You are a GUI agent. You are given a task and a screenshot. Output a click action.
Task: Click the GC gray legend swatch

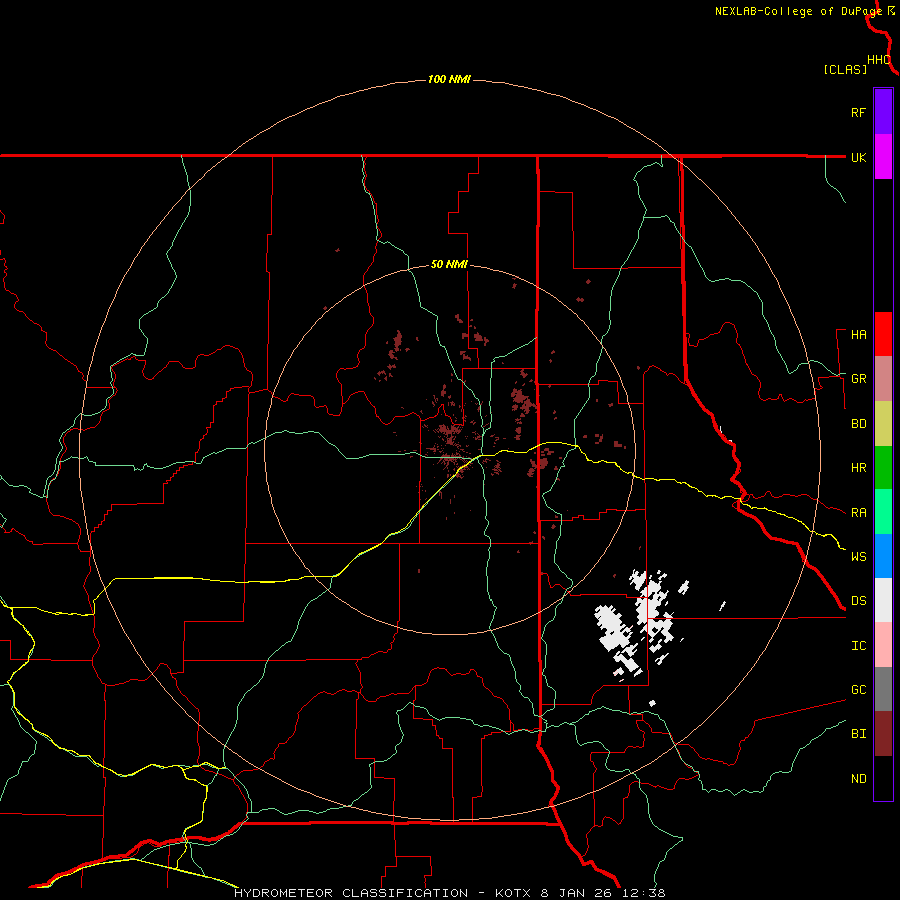[x=883, y=689]
